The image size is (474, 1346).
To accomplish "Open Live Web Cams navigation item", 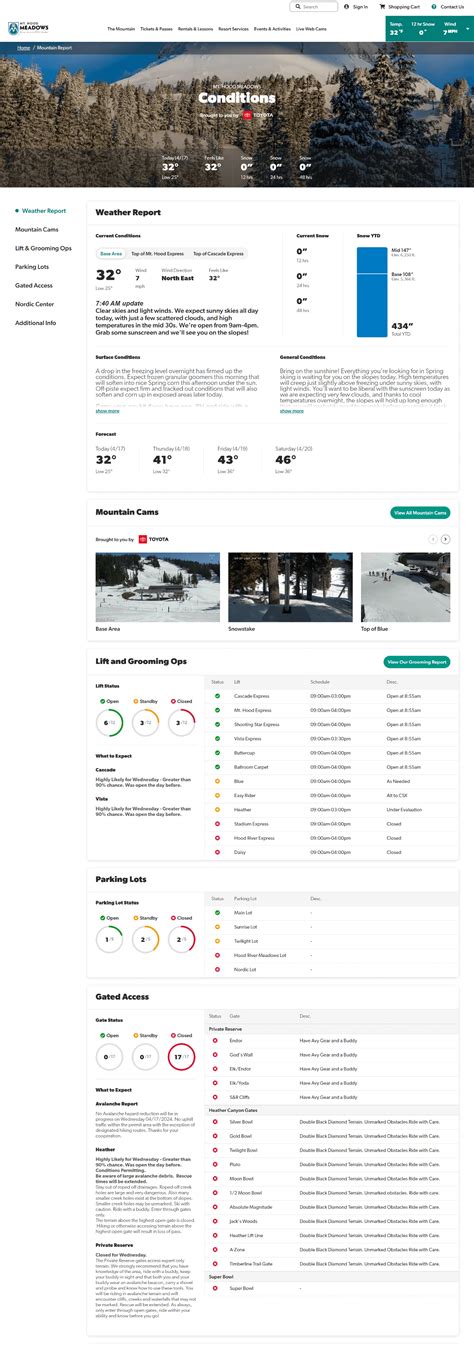I will (312, 30).
